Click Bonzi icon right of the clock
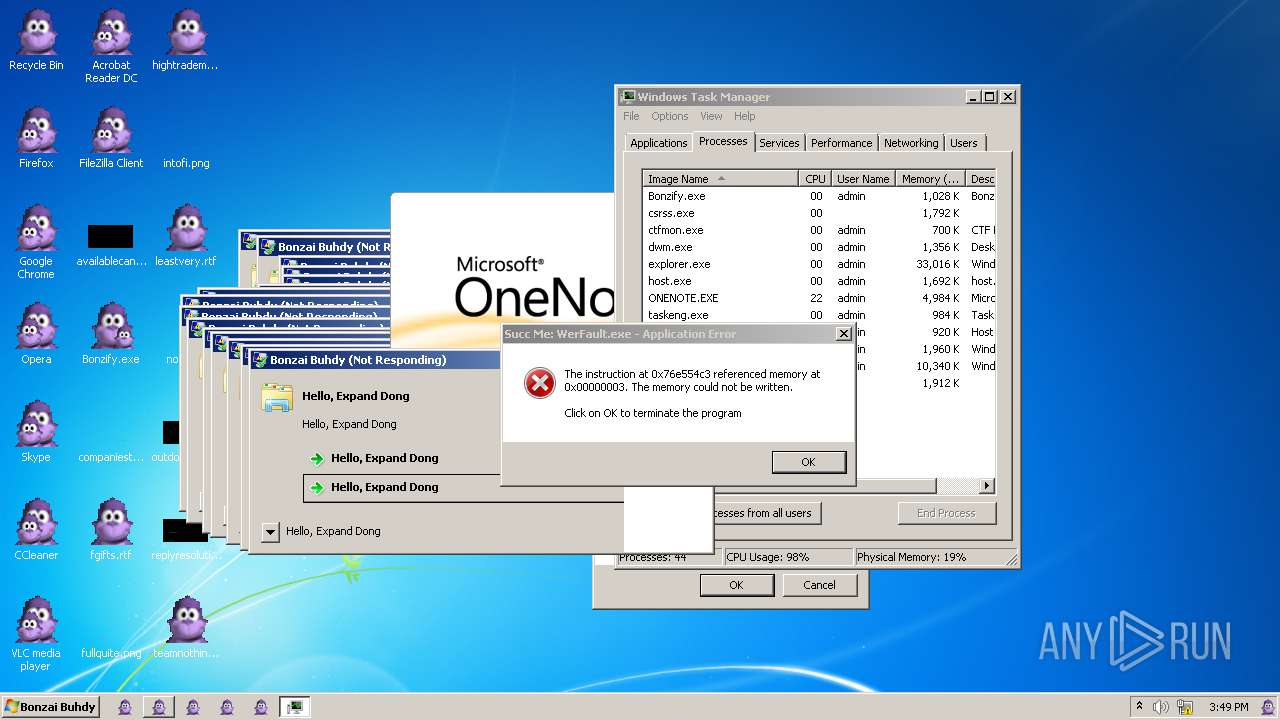The image size is (1280, 720). (x=1269, y=707)
